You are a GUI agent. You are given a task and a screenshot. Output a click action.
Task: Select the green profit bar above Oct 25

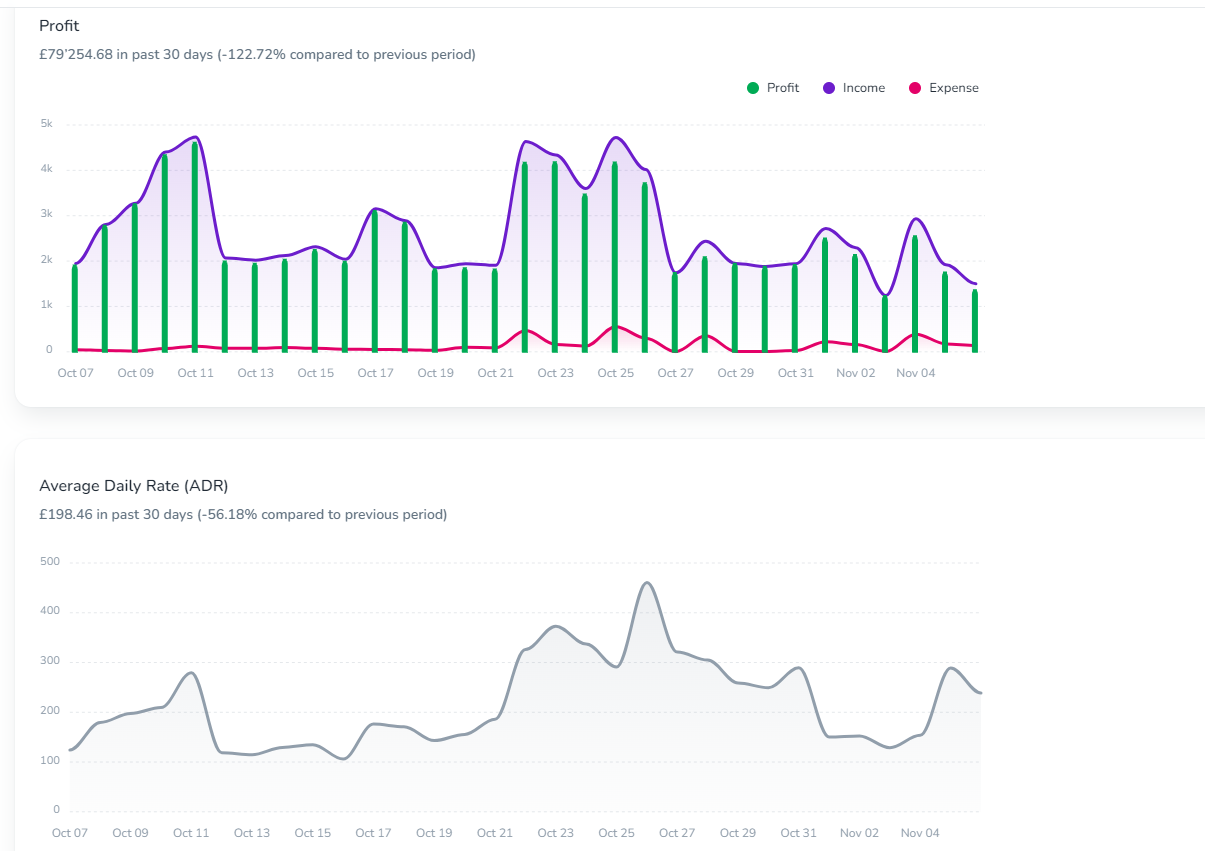click(615, 260)
